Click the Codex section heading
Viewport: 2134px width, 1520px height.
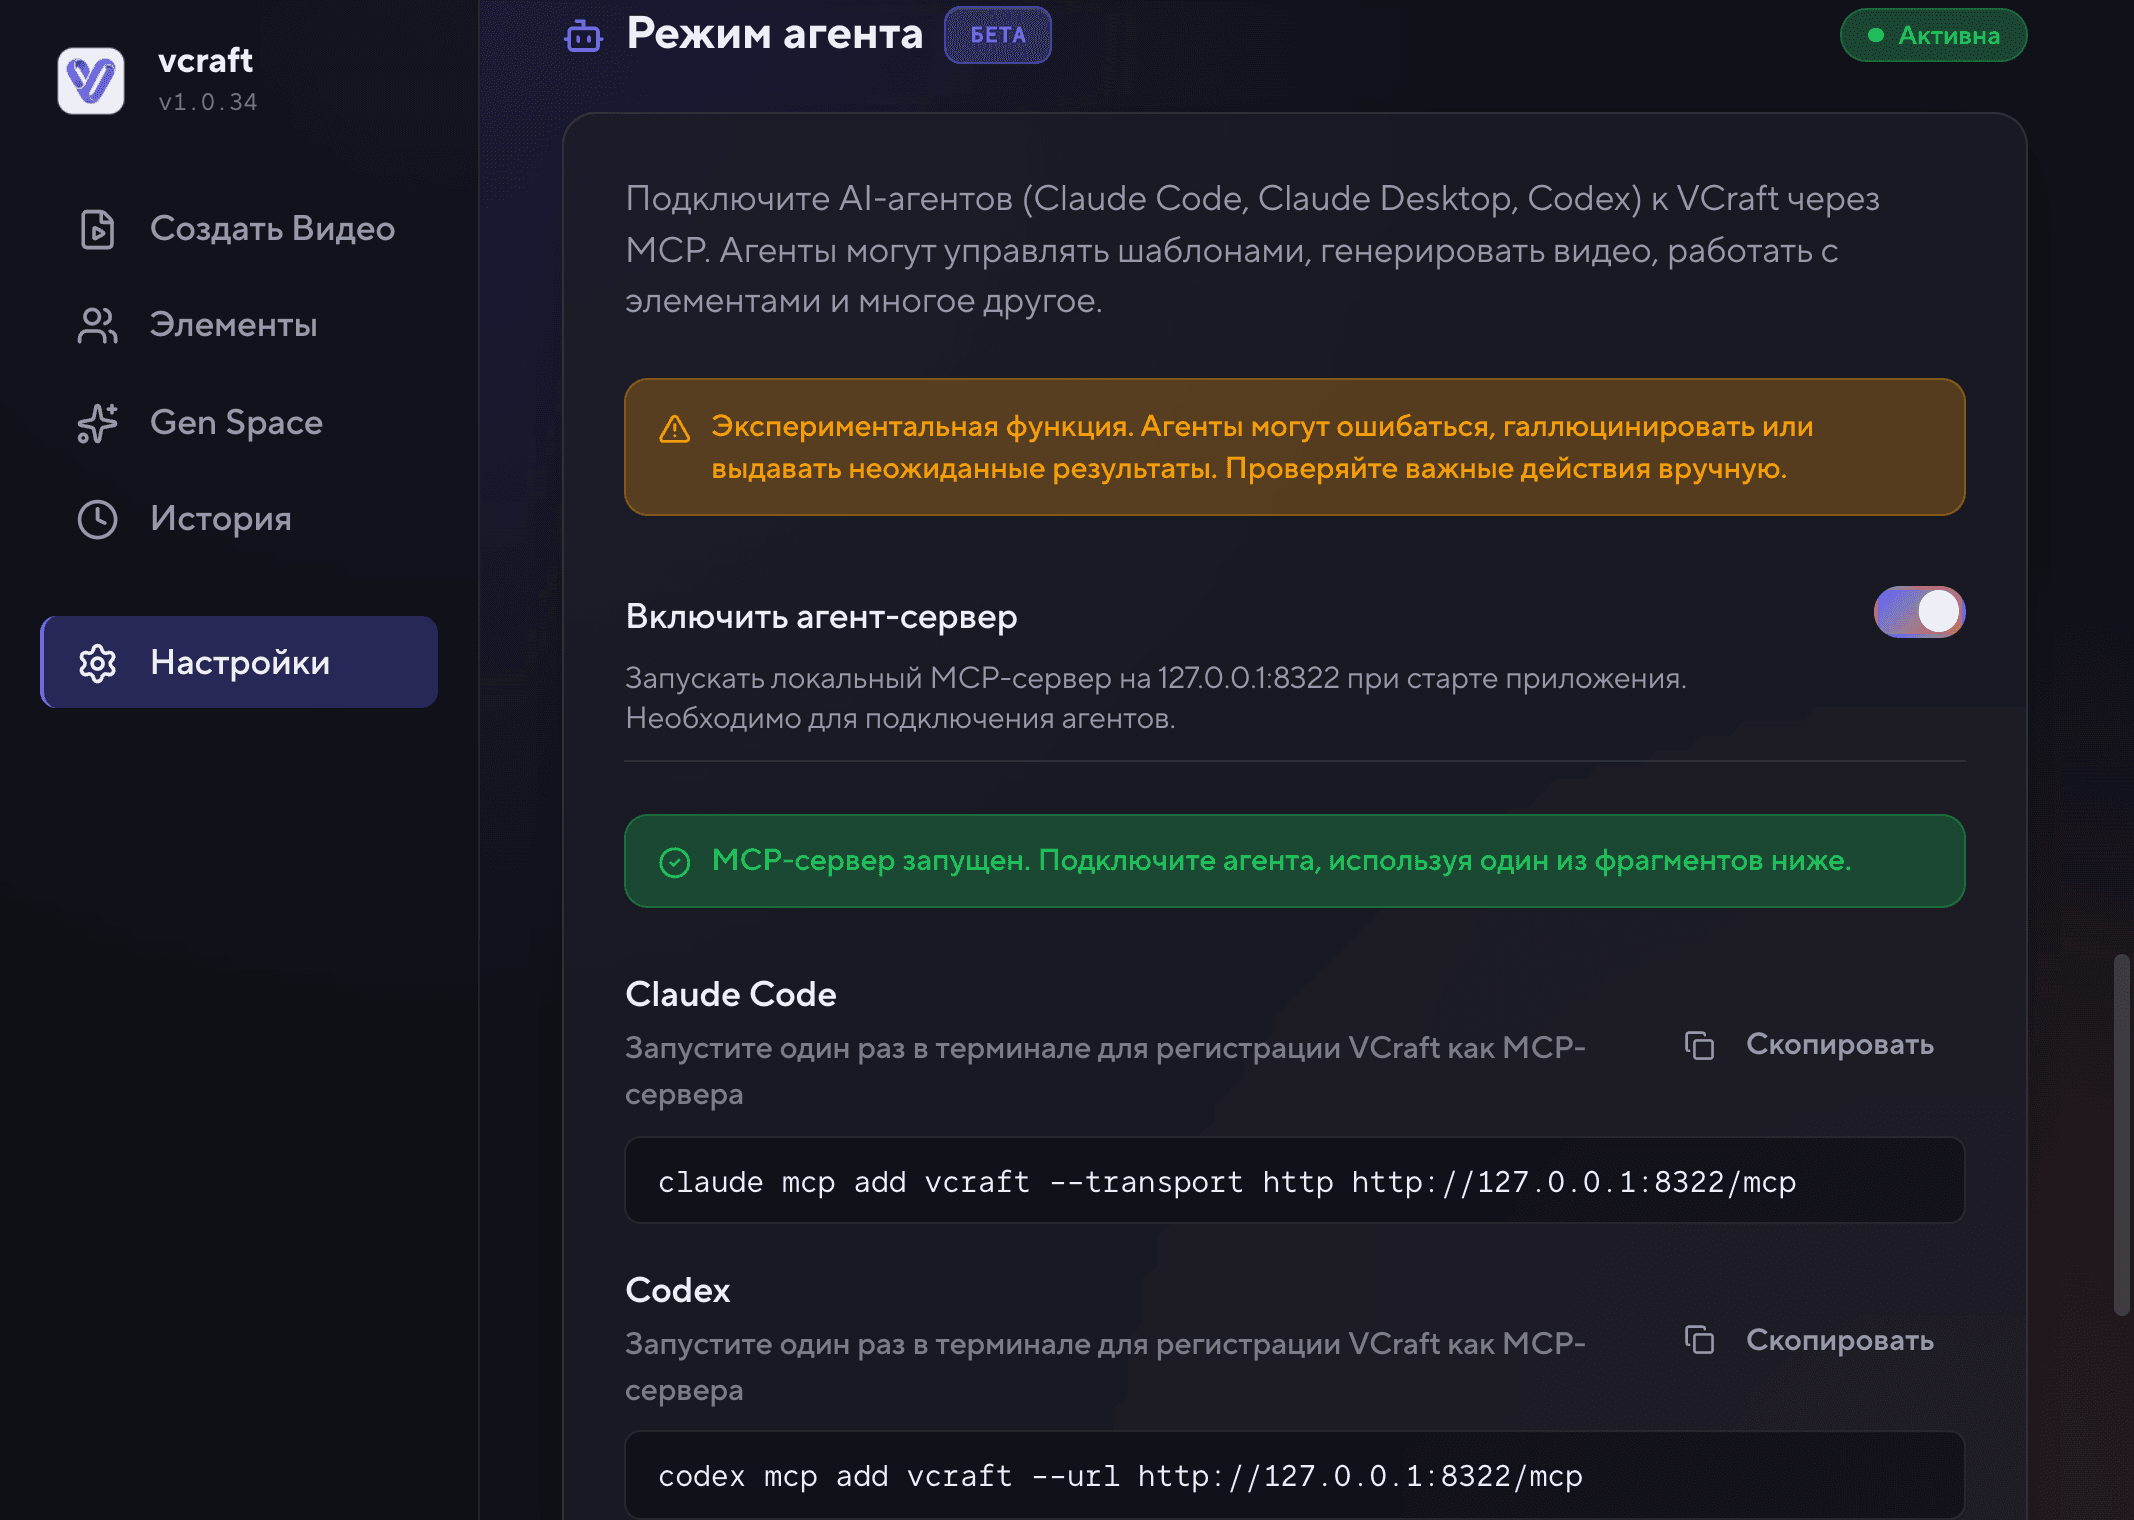[678, 1290]
